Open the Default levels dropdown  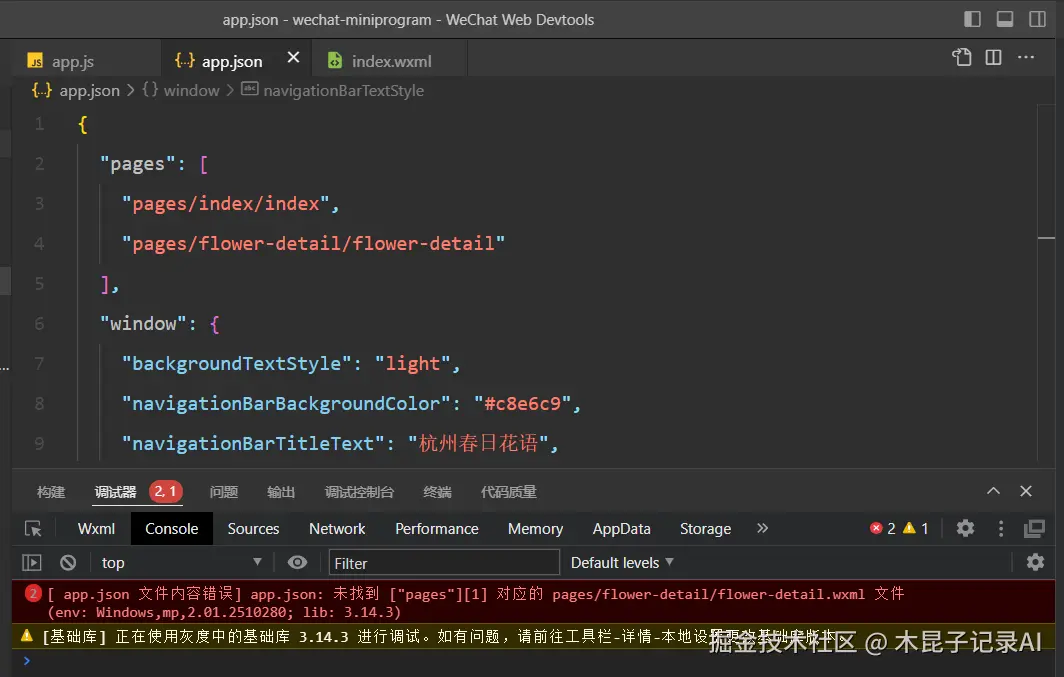(x=622, y=562)
